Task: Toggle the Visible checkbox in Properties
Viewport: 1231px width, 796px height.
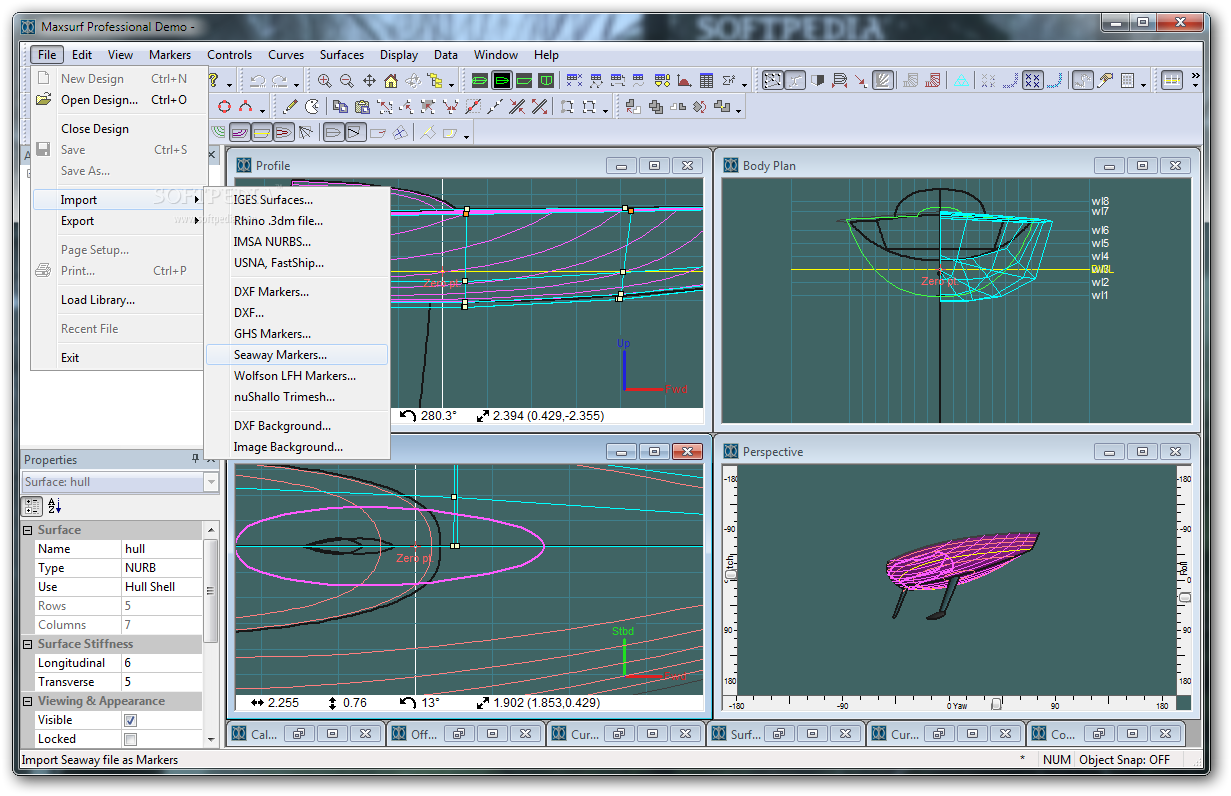Action: 130,720
